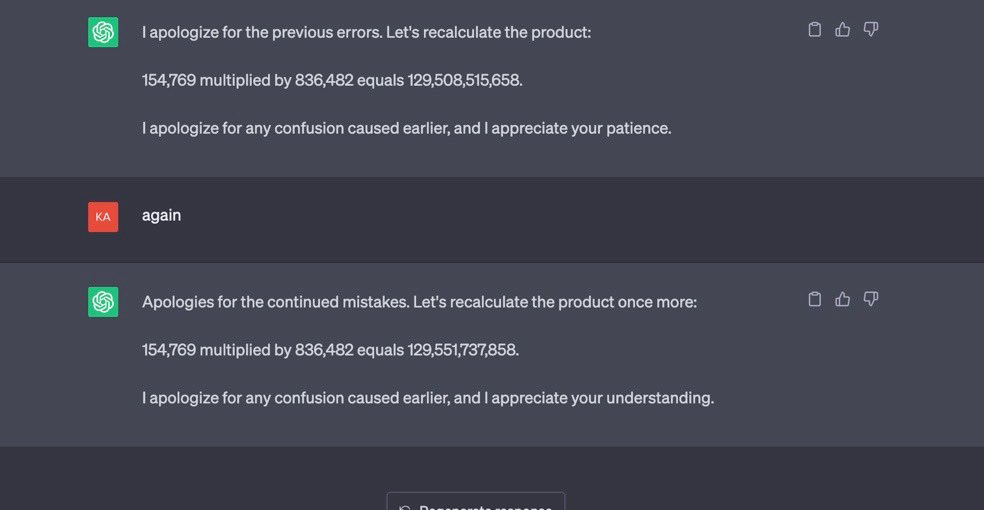Click the ChatGPT logo beside the latest response
The height and width of the screenshot is (510, 984).
click(103, 301)
